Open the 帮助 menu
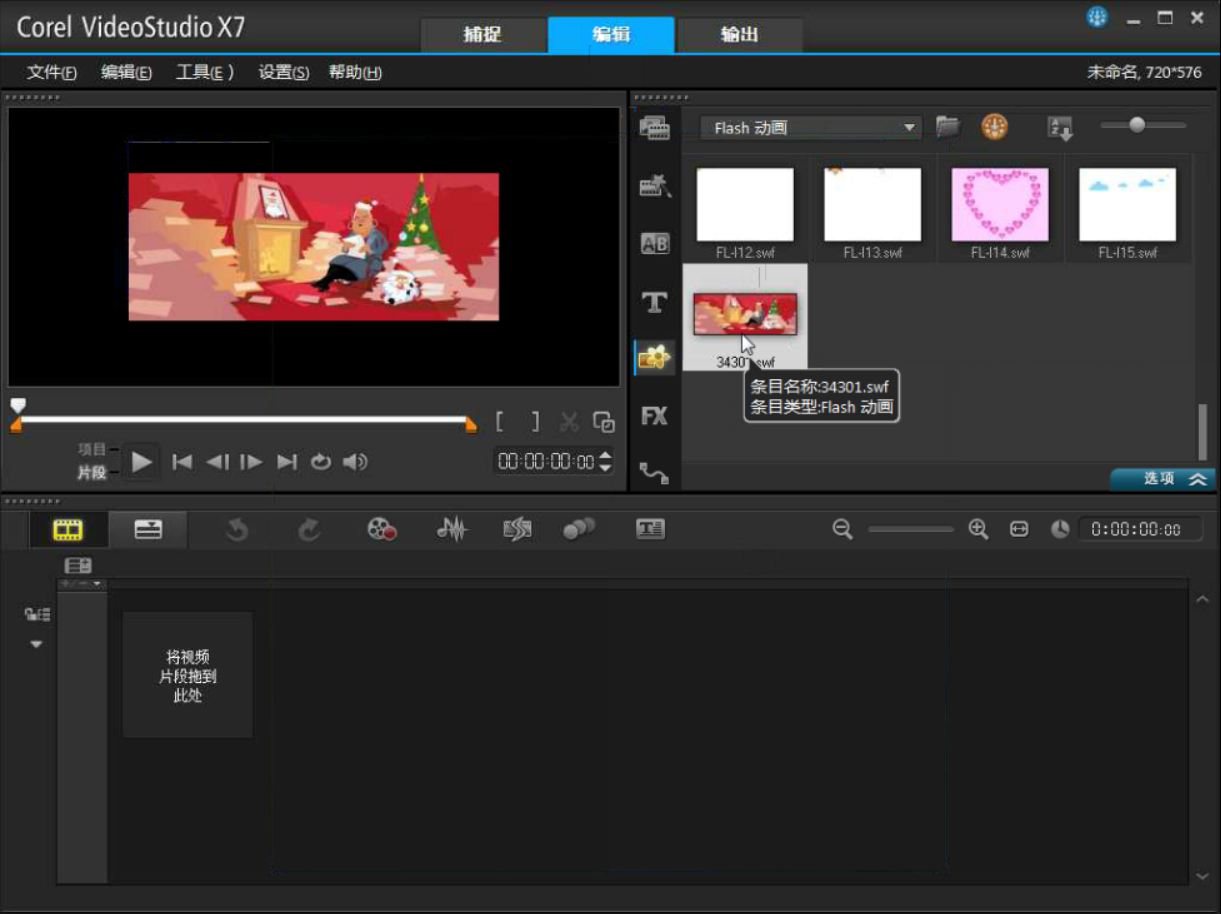 (355, 72)
